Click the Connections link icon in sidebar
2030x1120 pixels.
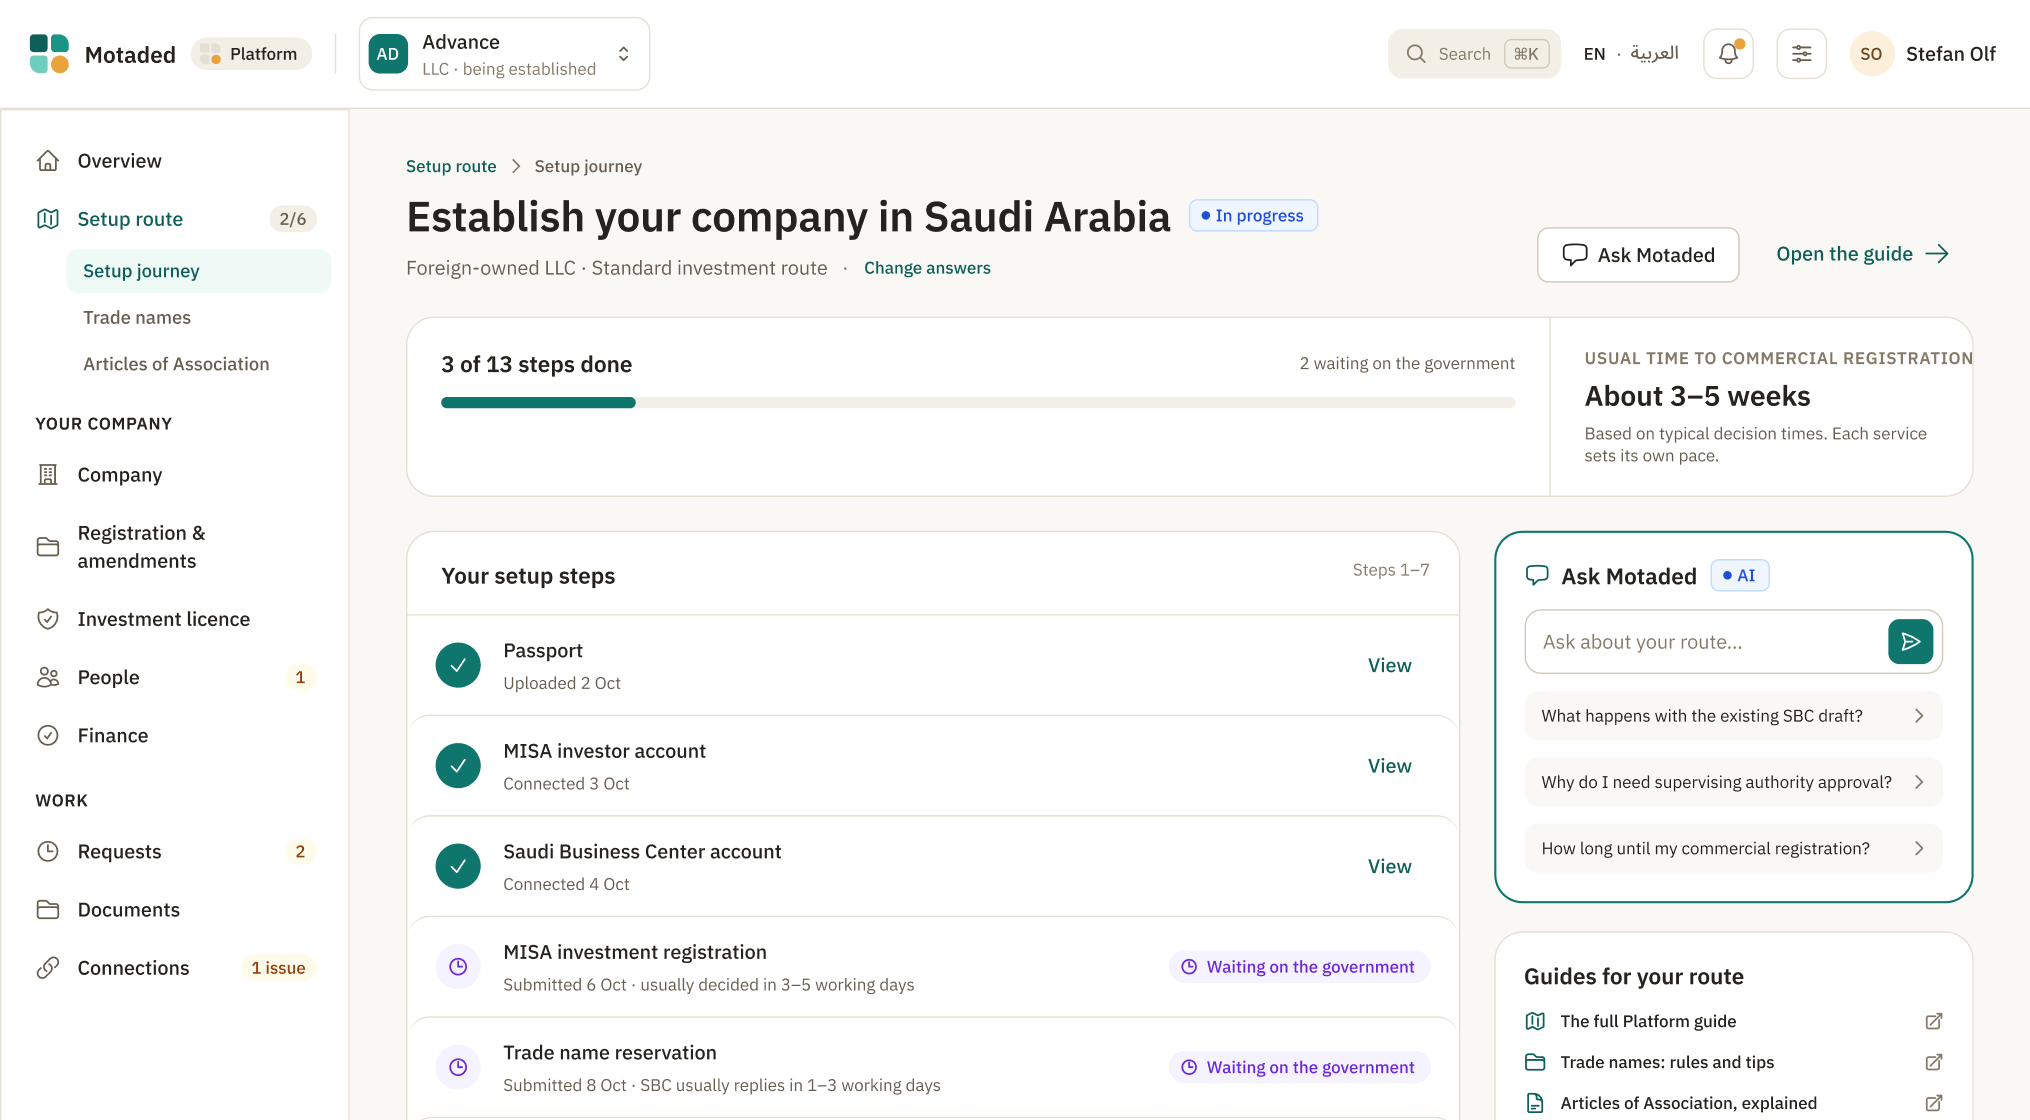coord(48,968)
